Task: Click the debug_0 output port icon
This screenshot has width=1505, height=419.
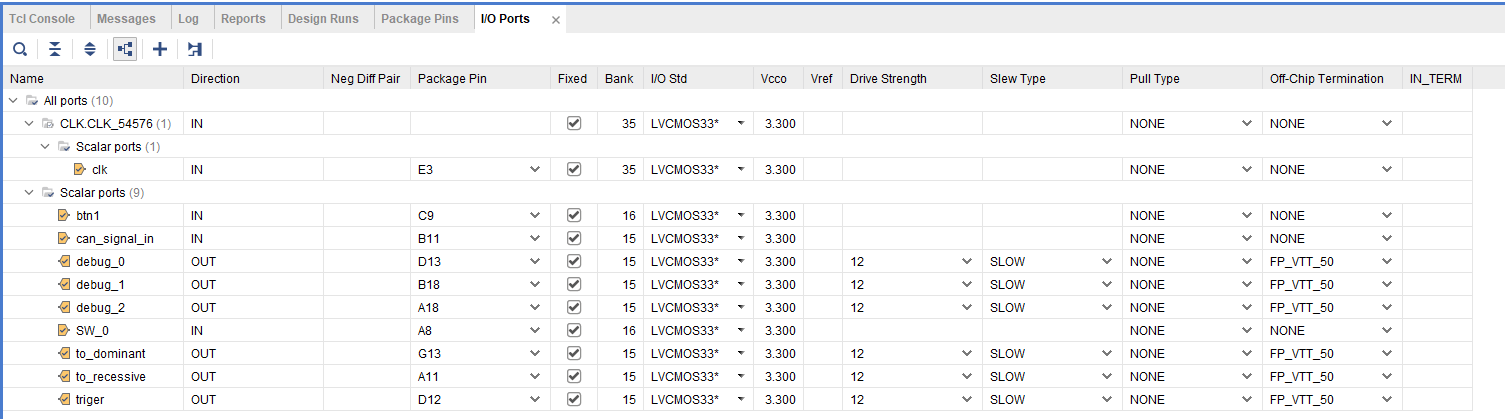Action: 64,261
